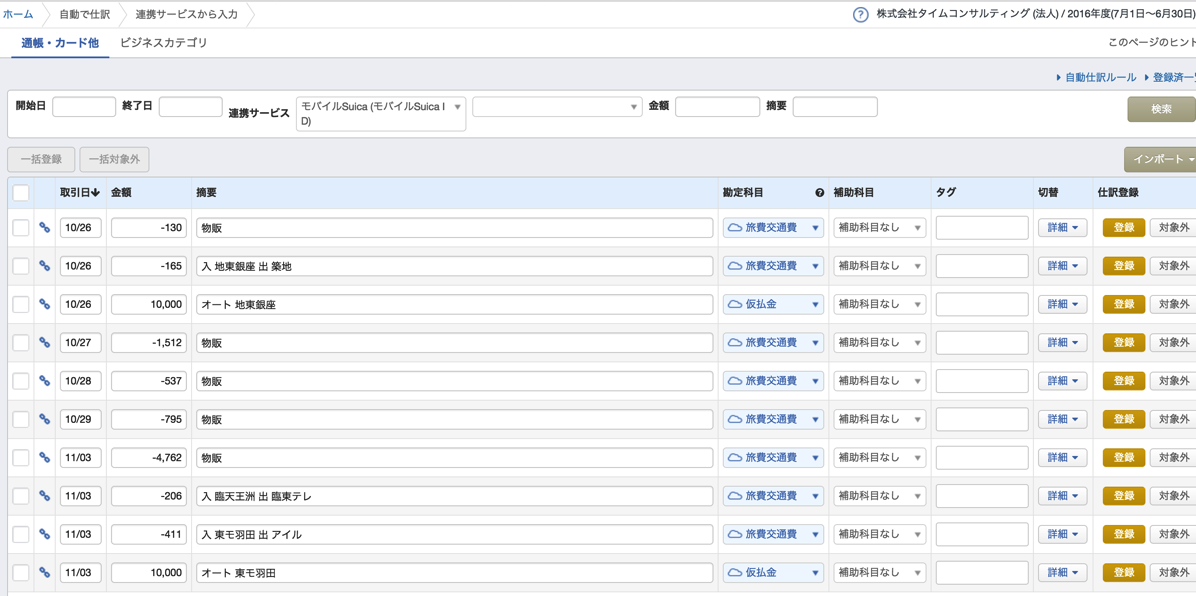Click 登録 button in 10/26 -130 row
This screenshot has height=596, width=1196.
tap(1124, 227)
